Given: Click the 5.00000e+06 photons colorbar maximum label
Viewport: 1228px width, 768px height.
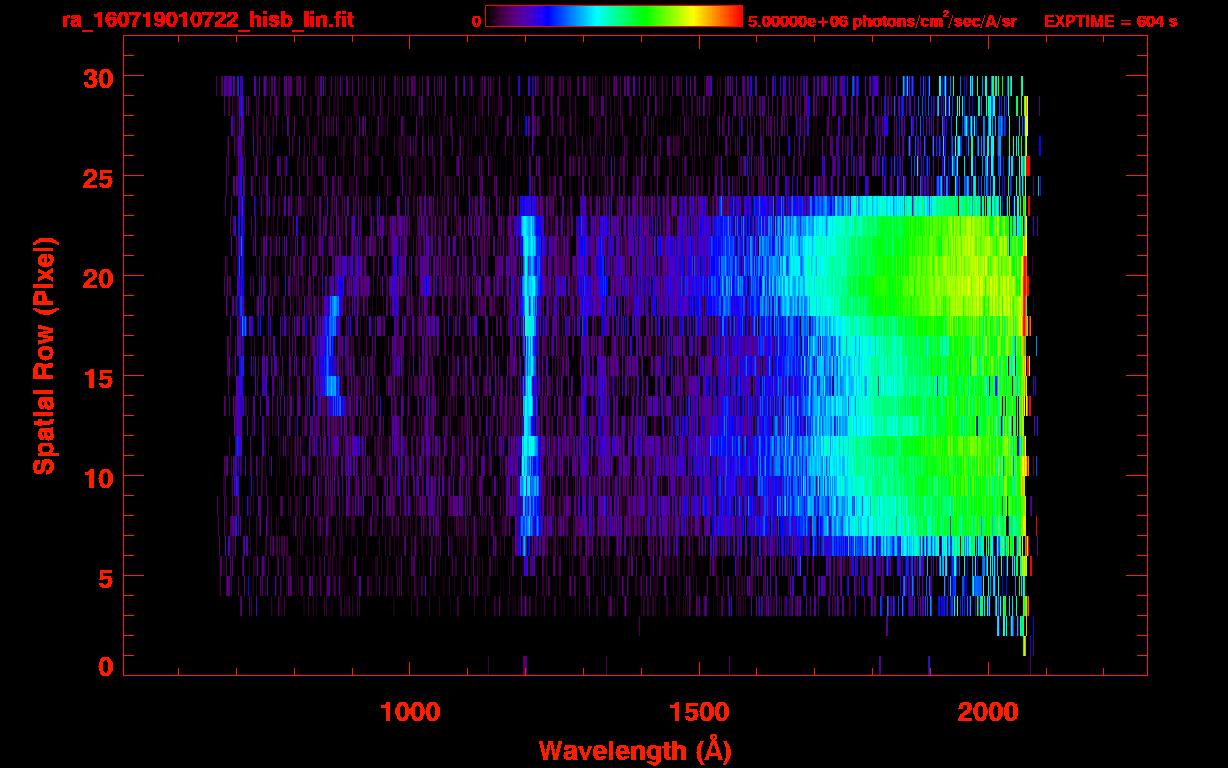Looking at the screenshot, I should coord(882,21).
